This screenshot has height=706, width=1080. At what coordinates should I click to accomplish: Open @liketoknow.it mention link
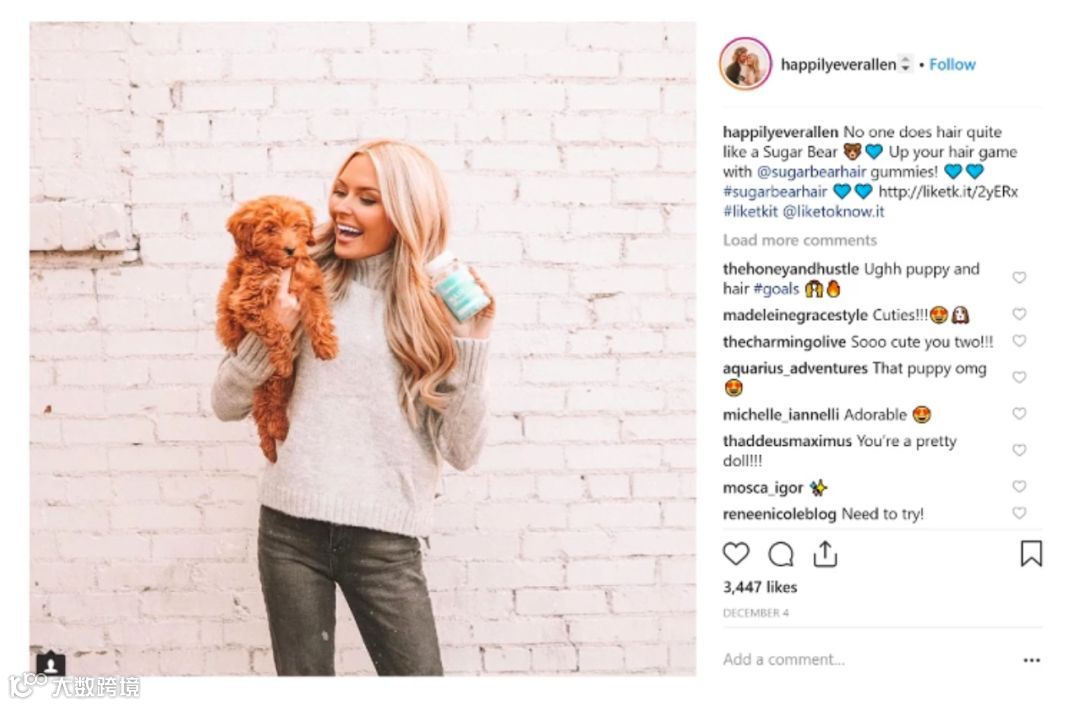click(x=833, y=211)
